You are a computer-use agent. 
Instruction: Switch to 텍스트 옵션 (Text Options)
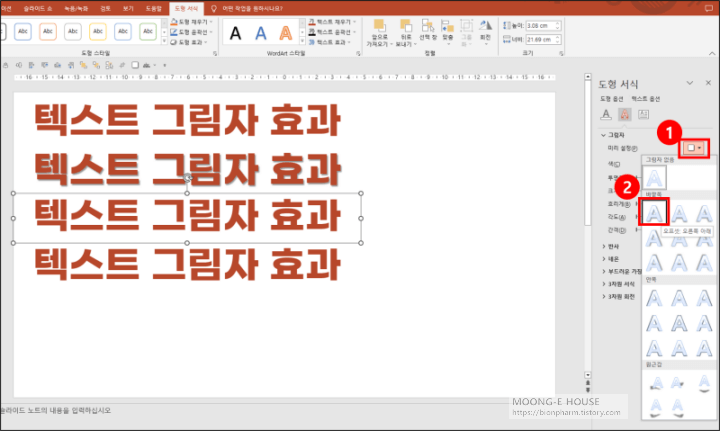(646, 99)
